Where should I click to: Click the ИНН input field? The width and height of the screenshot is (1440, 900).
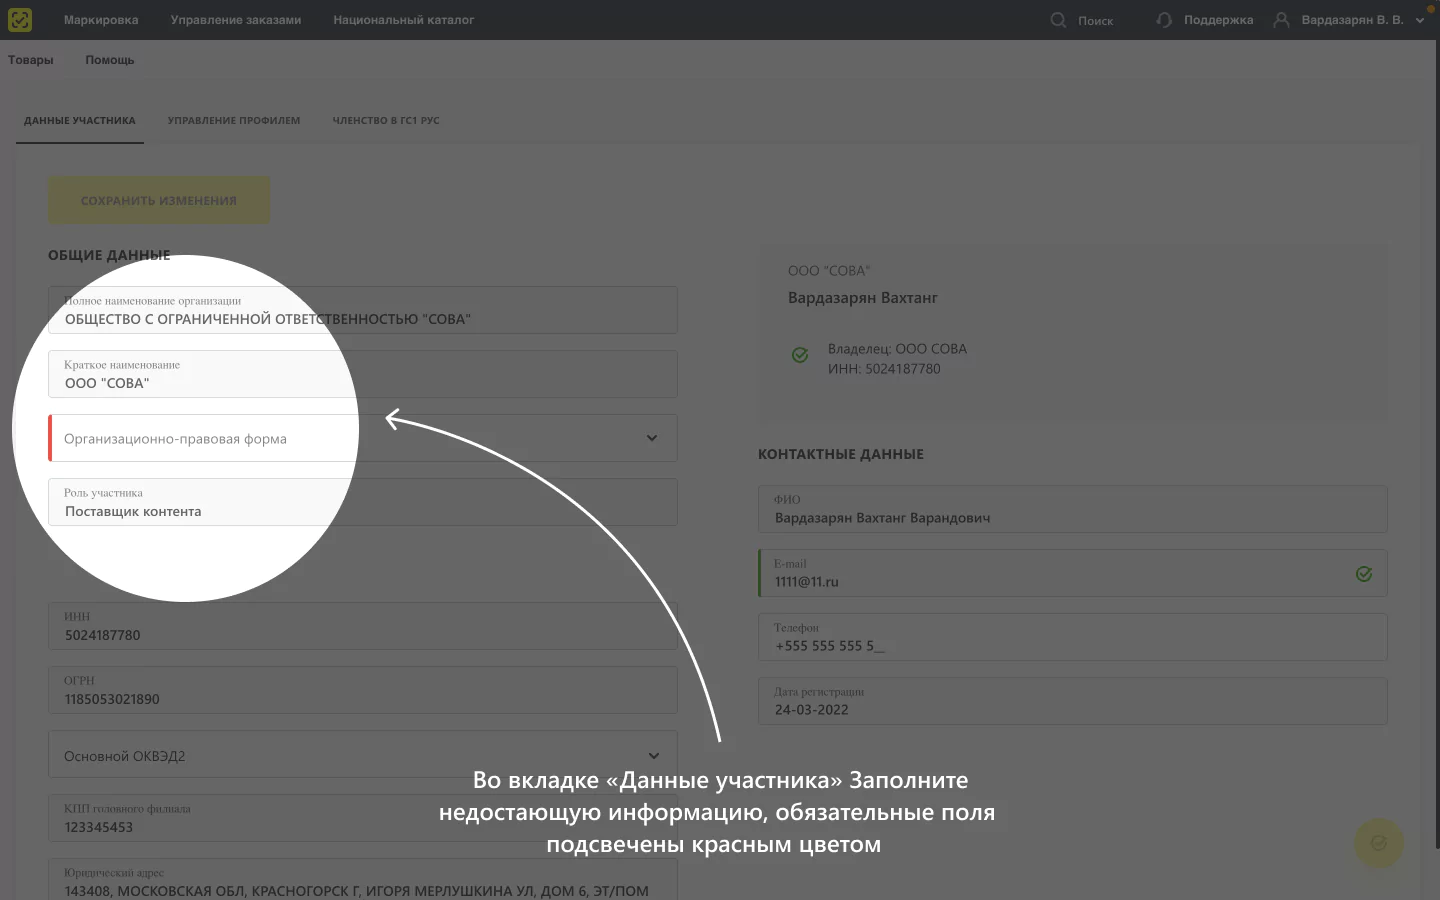[x=363, y=626]
